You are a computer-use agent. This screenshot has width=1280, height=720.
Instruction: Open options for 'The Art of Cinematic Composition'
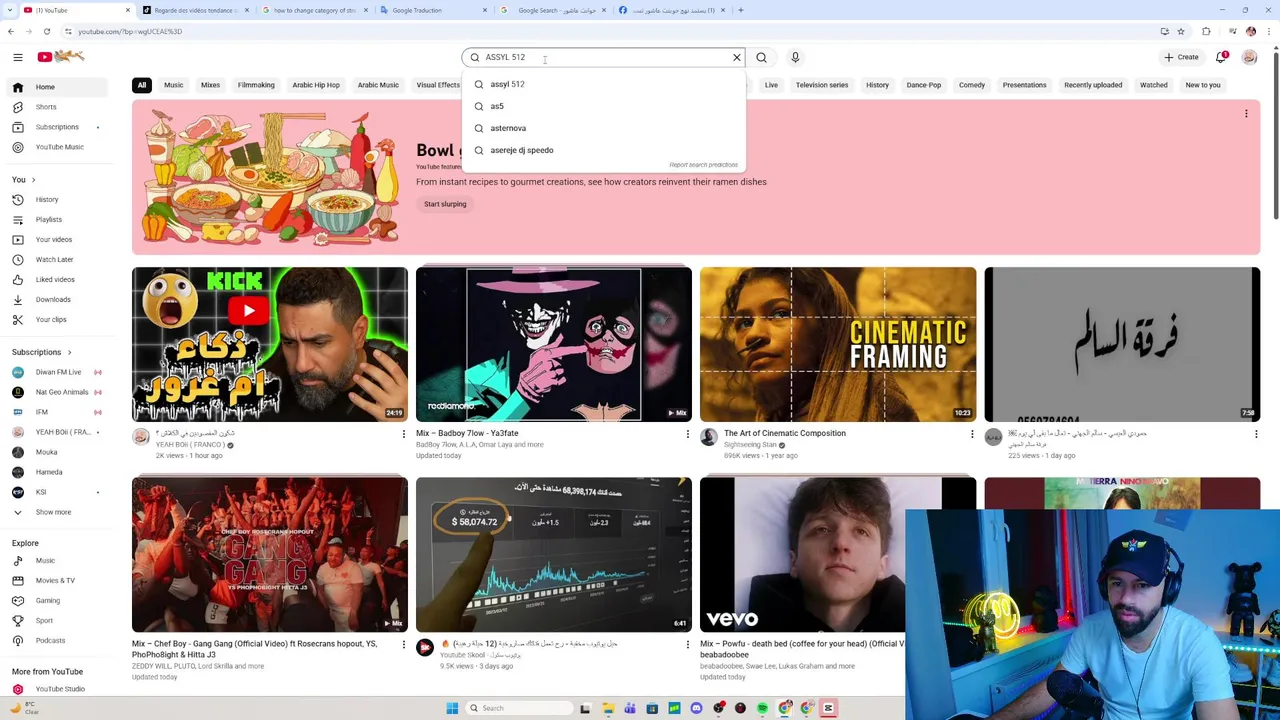(x=971, y=434)
